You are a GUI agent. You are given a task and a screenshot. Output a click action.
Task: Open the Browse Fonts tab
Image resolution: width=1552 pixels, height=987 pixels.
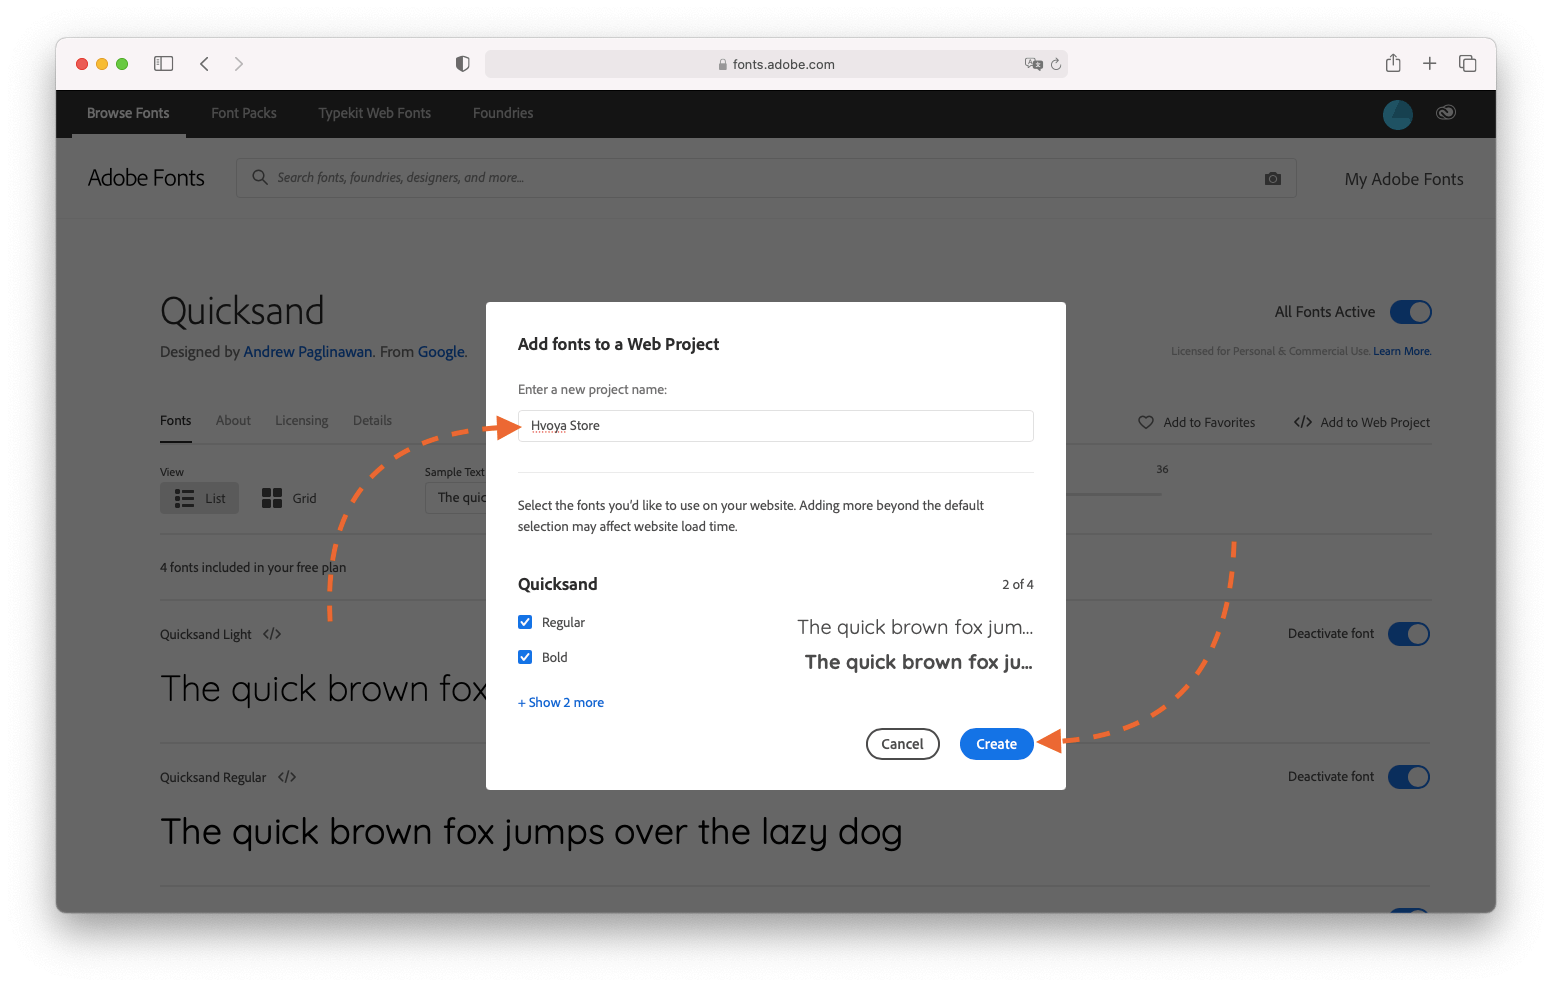click(x=128, y=113)
